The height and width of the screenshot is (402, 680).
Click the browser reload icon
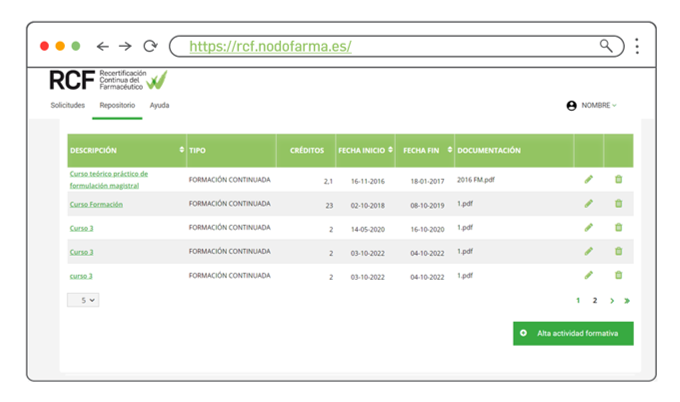point(150,46)
